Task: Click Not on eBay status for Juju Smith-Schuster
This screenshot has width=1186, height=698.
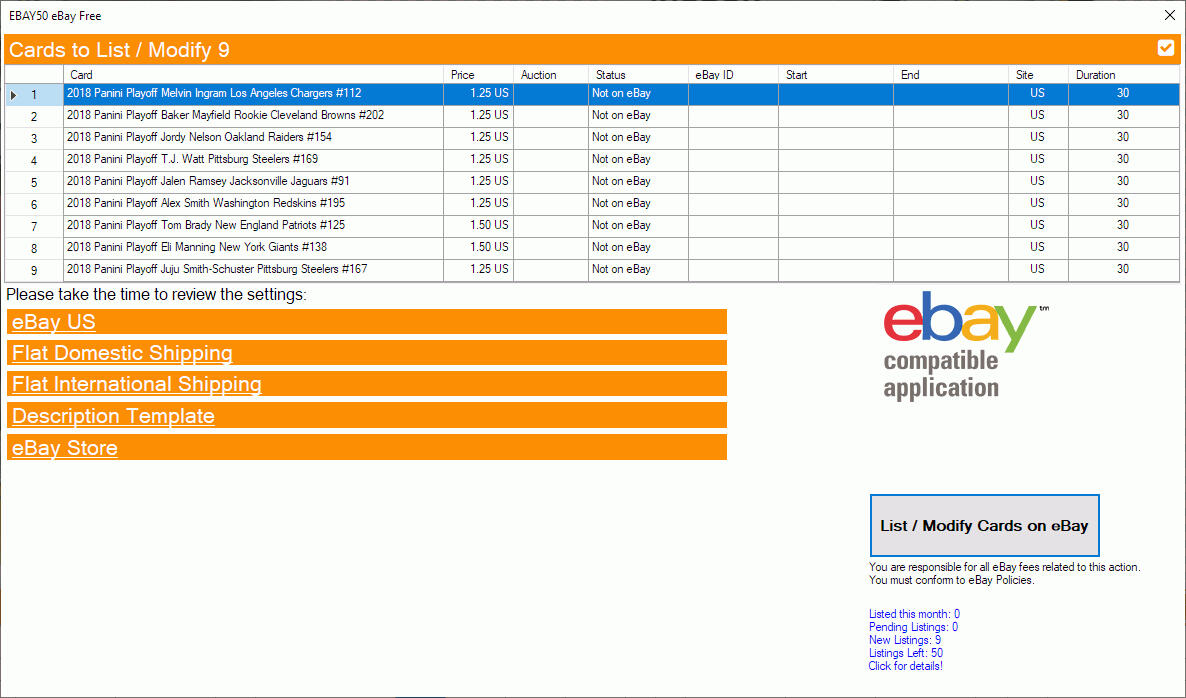Action: pos(638,269)
